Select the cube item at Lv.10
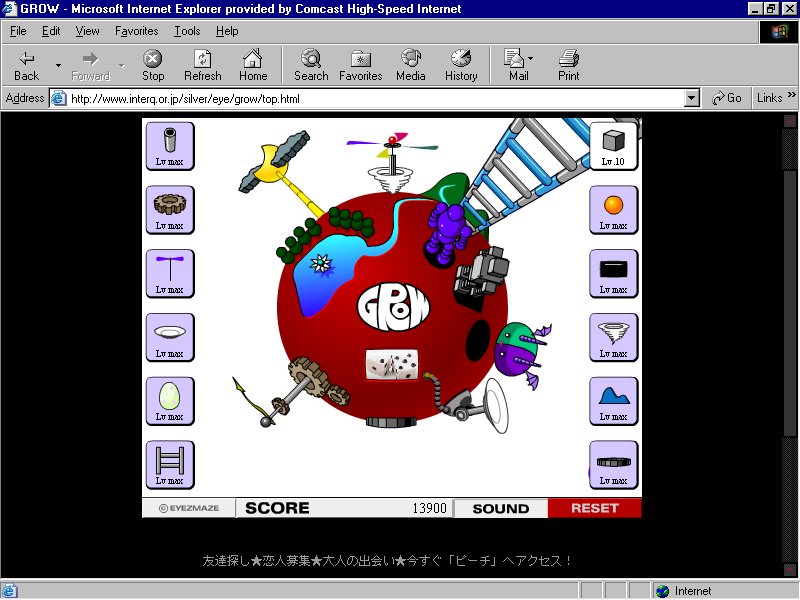 click(x=613, y=146)
